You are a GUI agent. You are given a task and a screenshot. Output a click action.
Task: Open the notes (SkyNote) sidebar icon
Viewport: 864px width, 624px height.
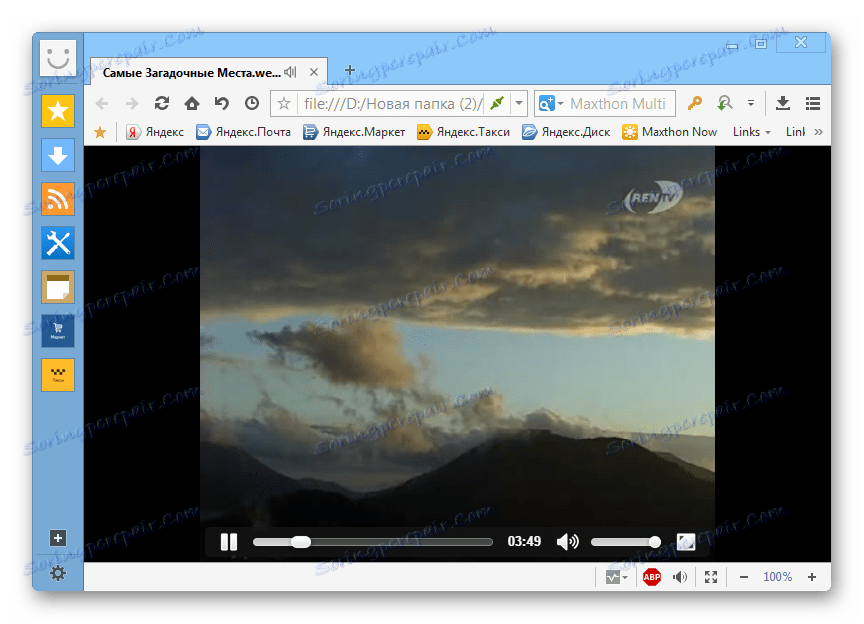point(58,287)
